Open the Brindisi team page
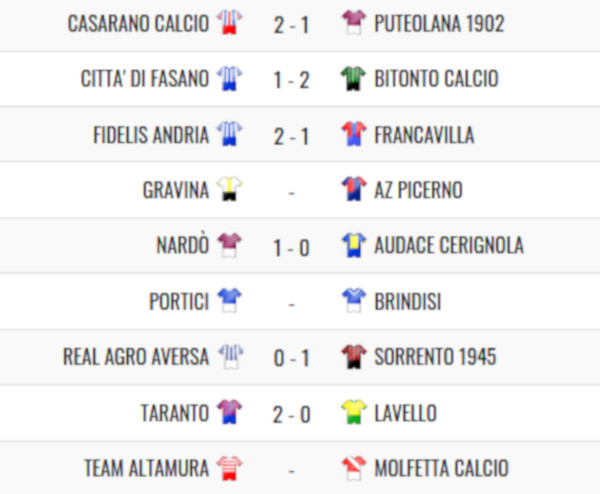This screenshot has height=494, width=600. pyautogui.click(x=407, y=301)
